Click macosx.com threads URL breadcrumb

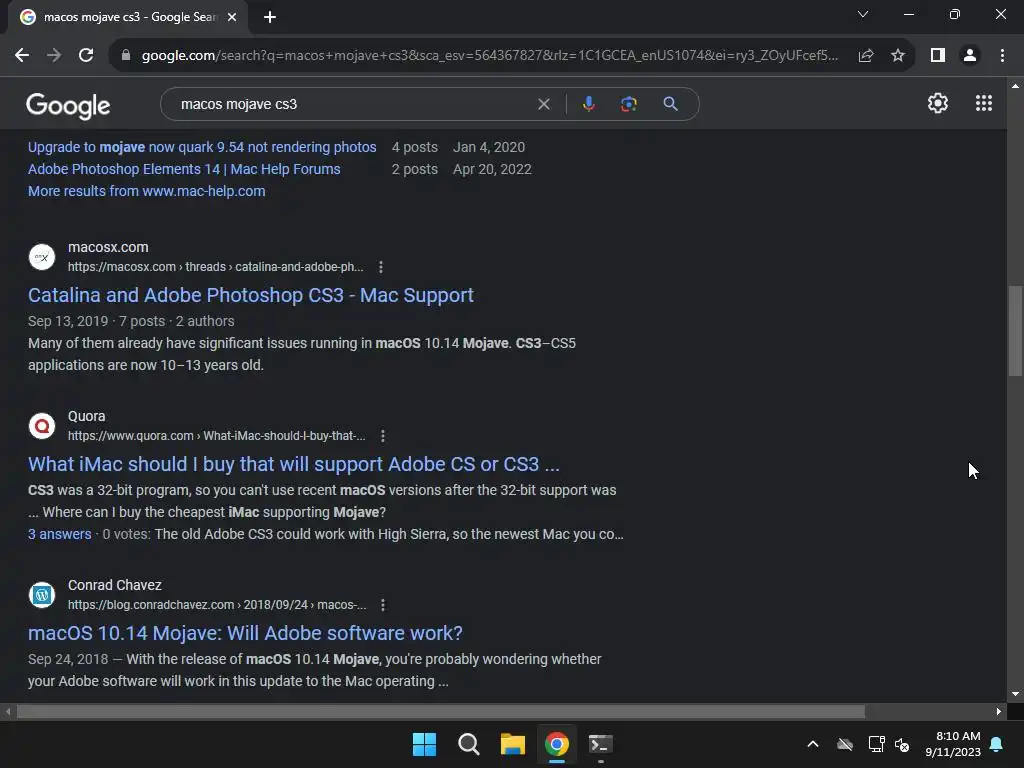(x=216, y=267)
